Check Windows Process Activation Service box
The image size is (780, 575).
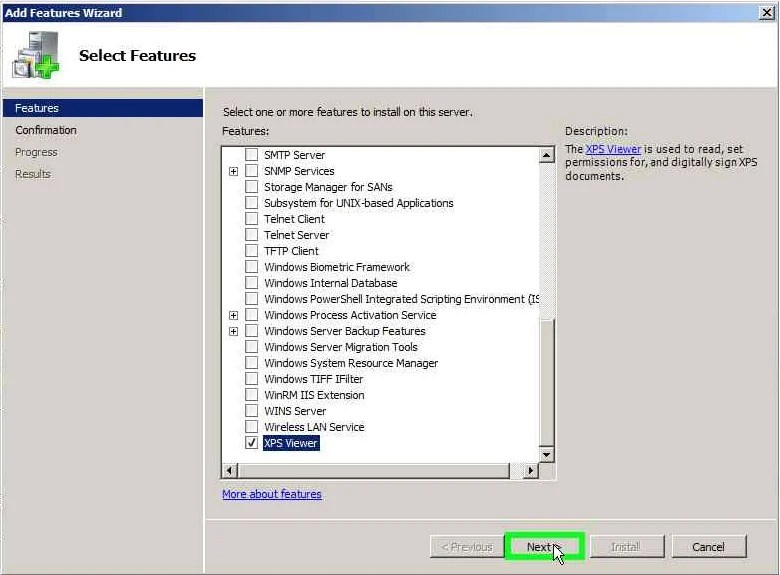tap(252, 314)
